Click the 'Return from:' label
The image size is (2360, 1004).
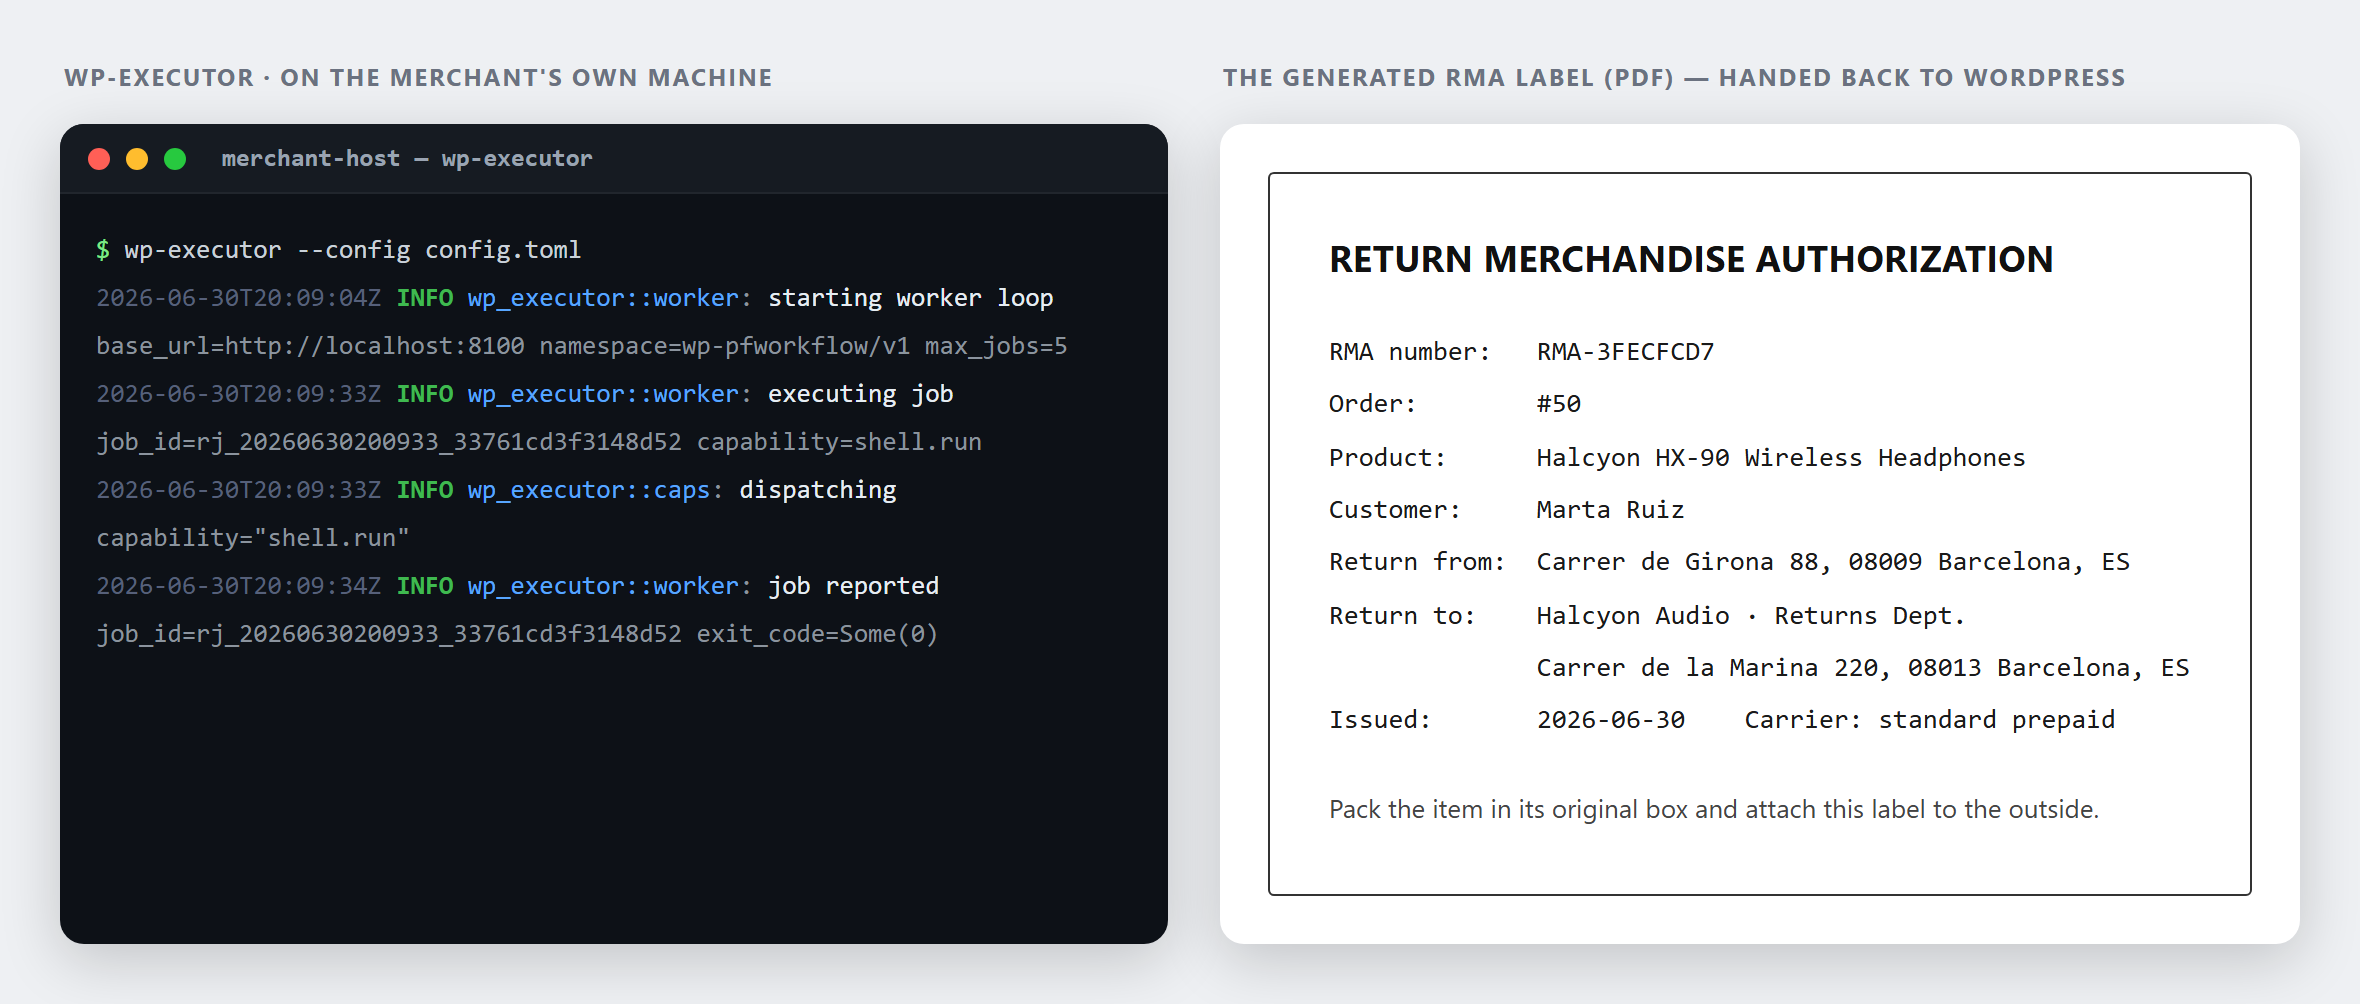coord(1417,562)
